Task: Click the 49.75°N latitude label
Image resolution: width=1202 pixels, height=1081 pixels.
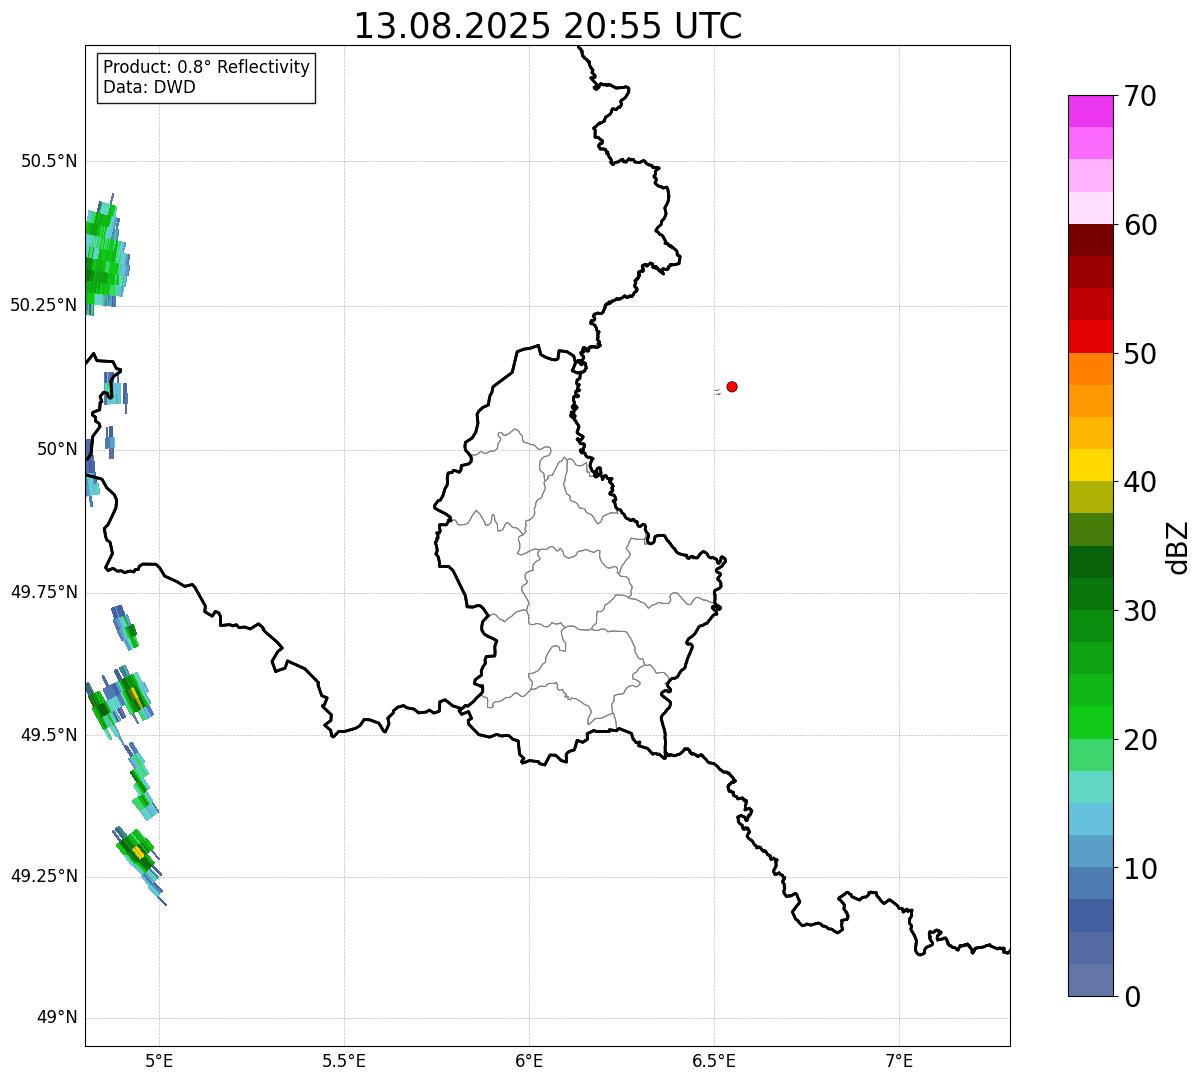Action: pyautogui.click(x=44, y=592)
